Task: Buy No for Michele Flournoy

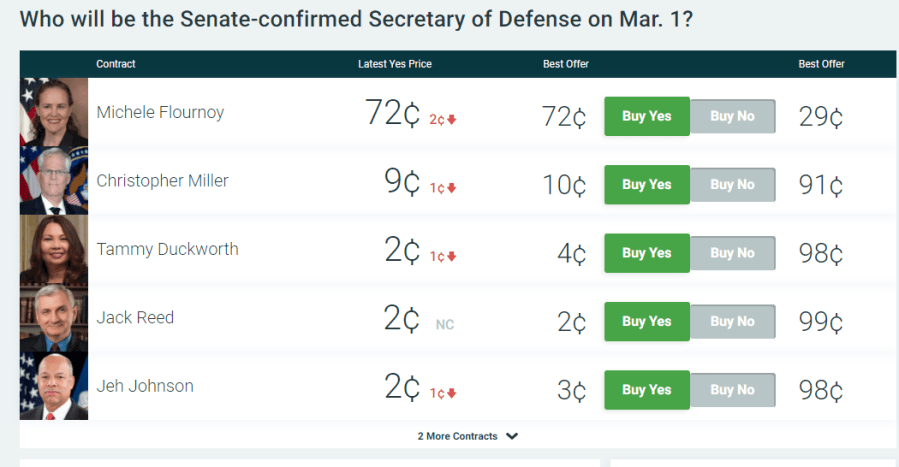Action: pyautogui.click(x=732, y=116)
